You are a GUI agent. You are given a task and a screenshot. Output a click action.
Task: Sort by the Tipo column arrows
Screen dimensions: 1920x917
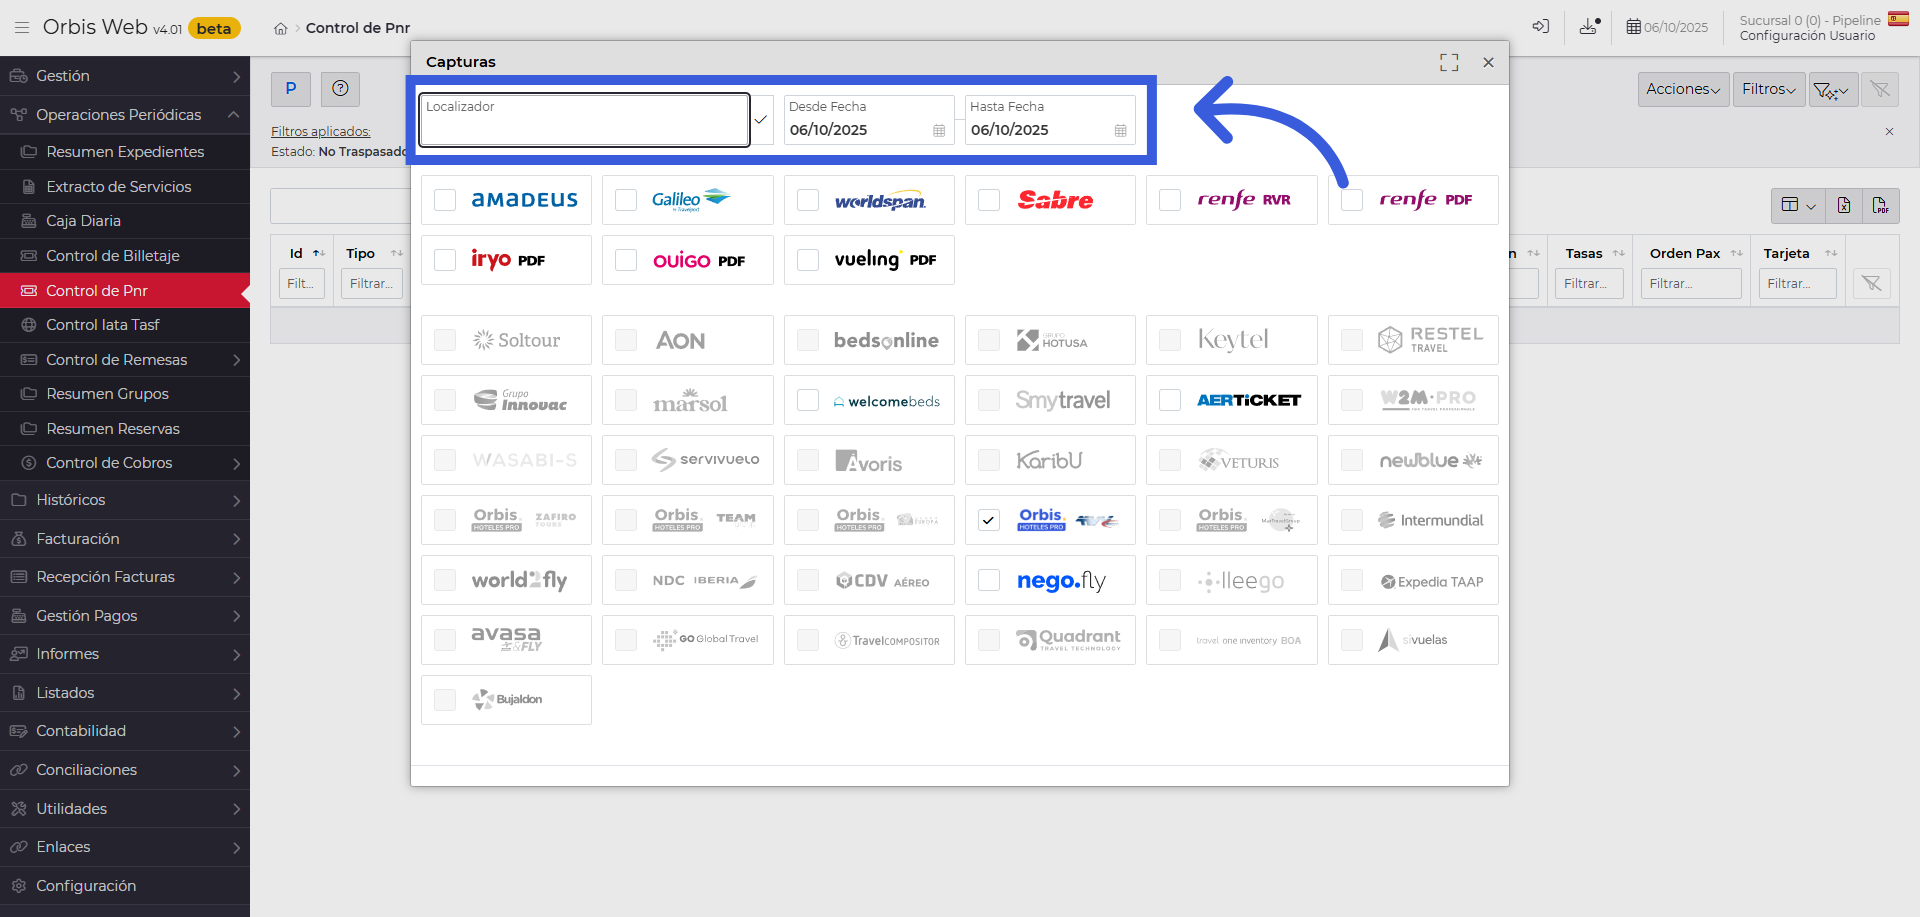point(397,254)
